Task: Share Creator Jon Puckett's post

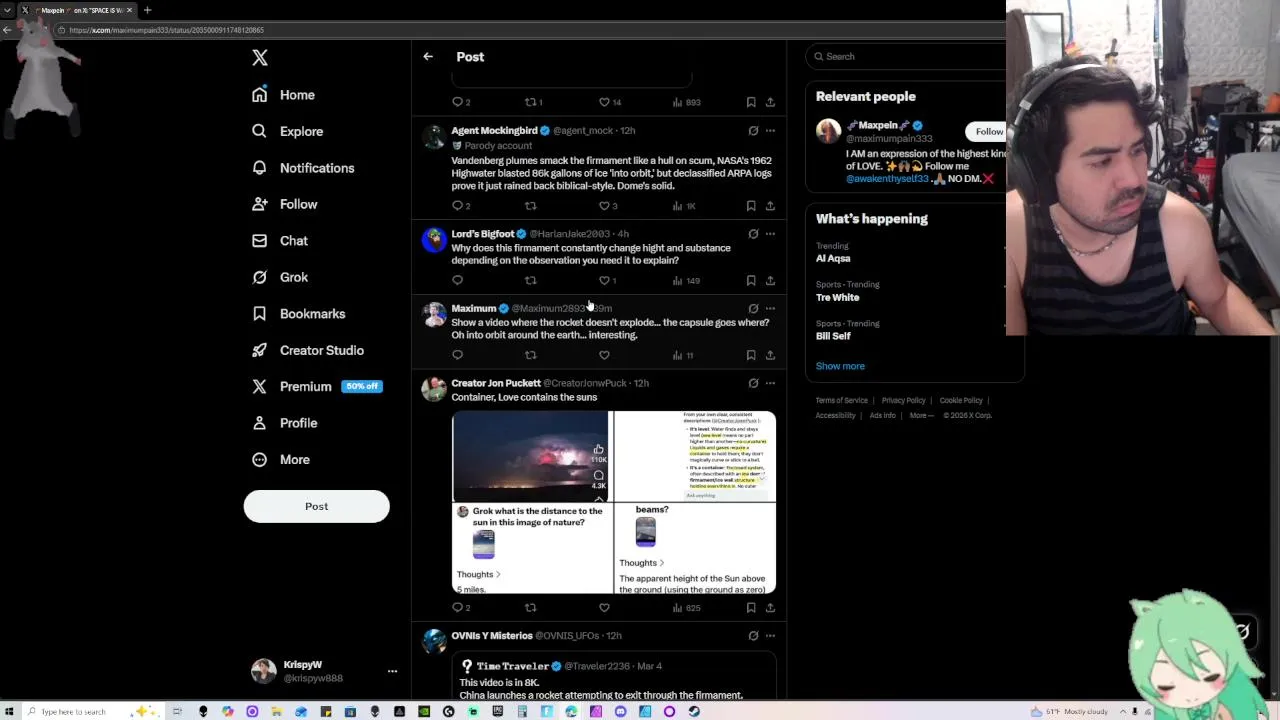Action: (770, 608)
